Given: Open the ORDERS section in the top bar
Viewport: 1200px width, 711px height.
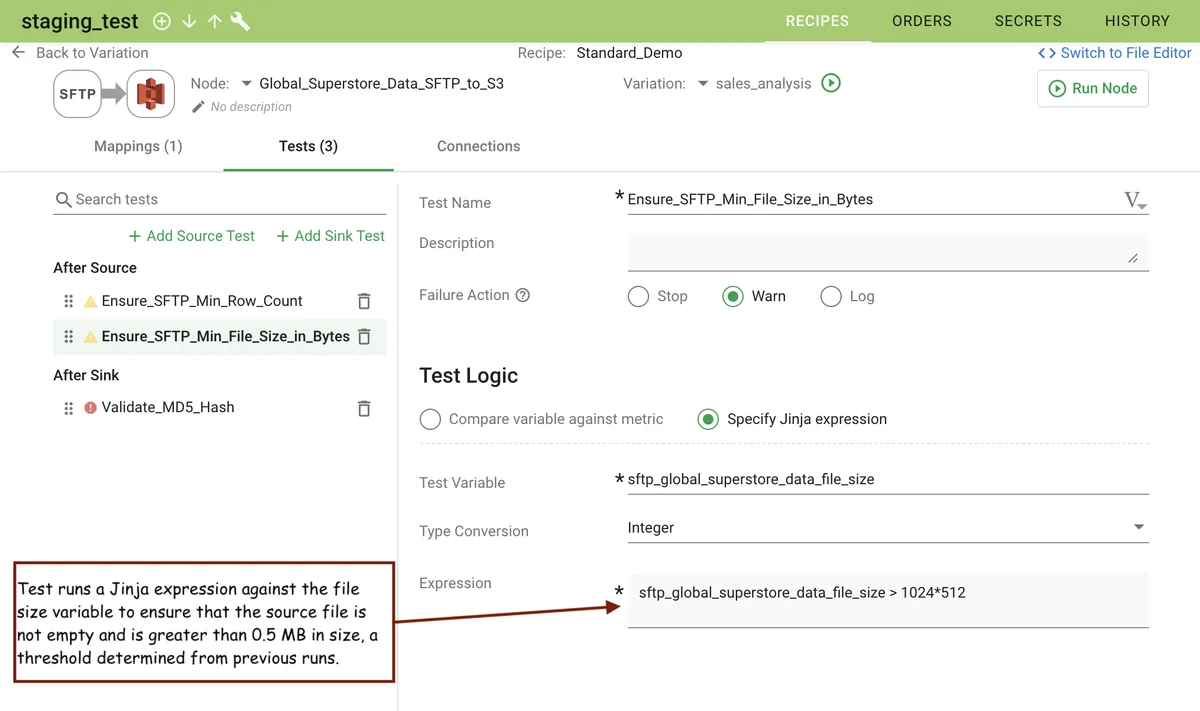Looking at the screenshot, I should [x=921, y=20].
